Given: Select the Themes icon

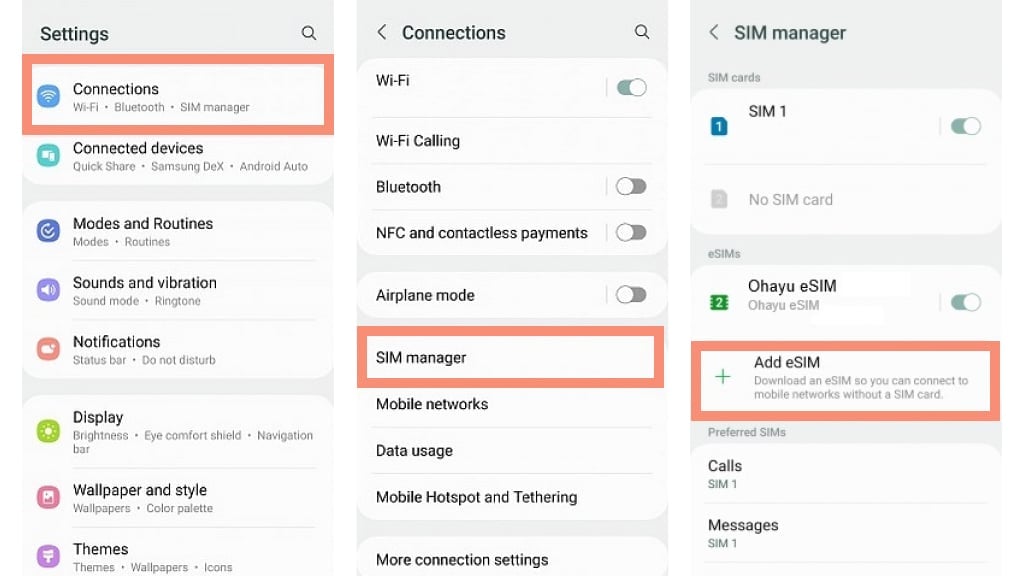Looking at the screenshot, I should [48, 557].
